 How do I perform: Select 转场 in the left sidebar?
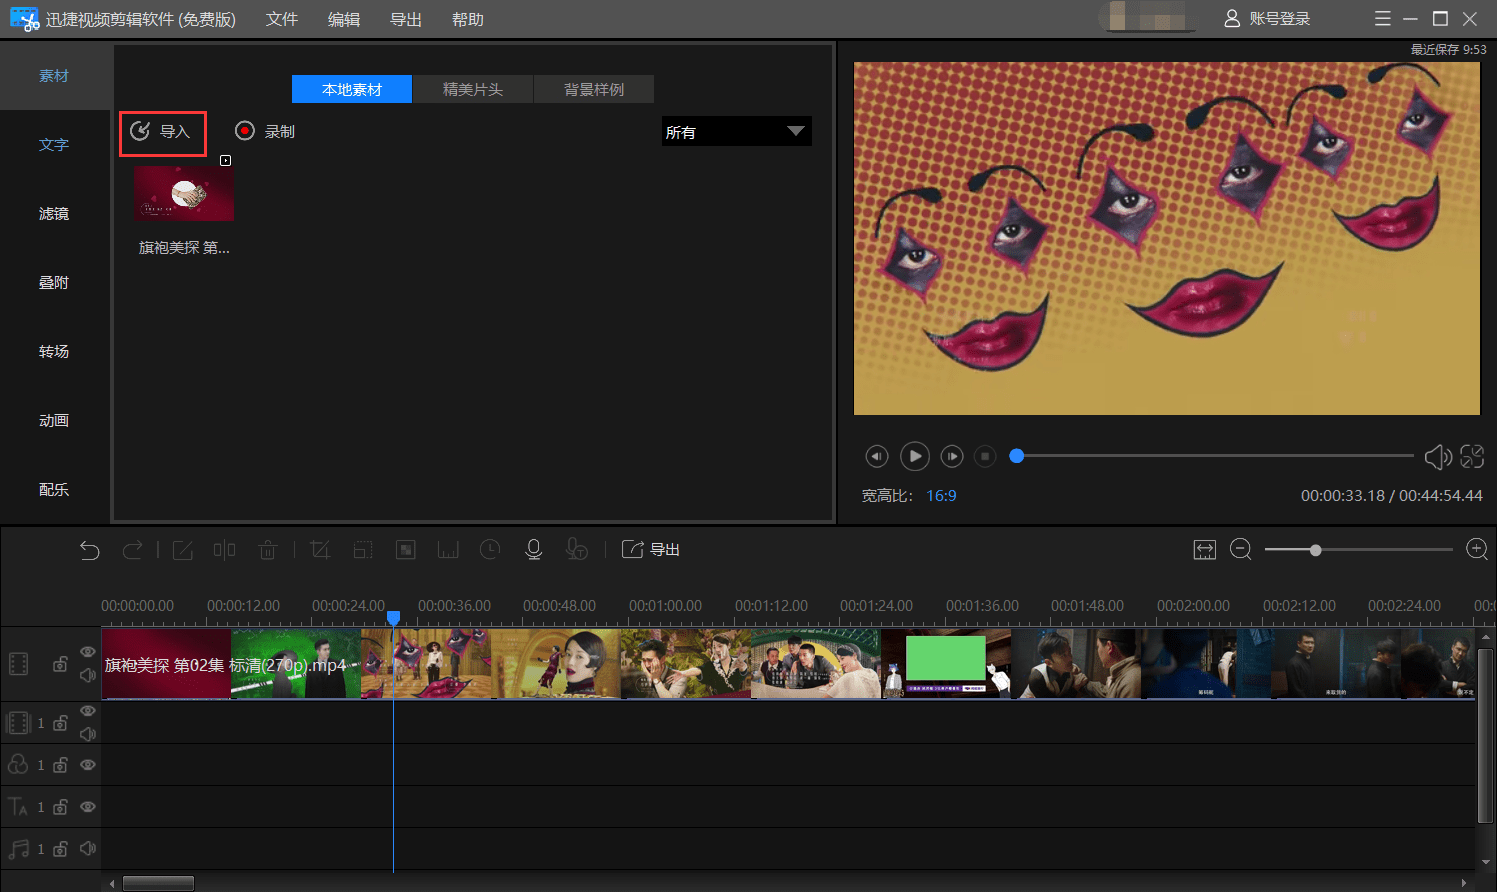click(x=54, y=352)
